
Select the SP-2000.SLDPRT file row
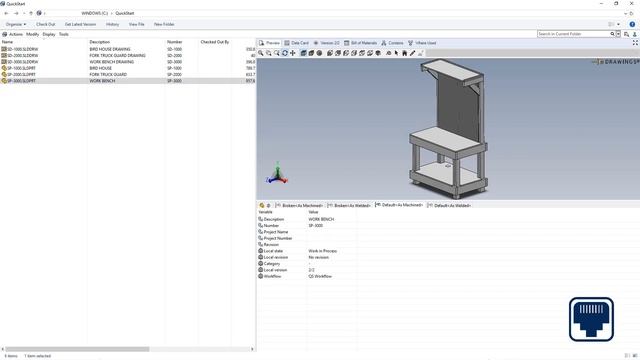[x=128, y=75]
